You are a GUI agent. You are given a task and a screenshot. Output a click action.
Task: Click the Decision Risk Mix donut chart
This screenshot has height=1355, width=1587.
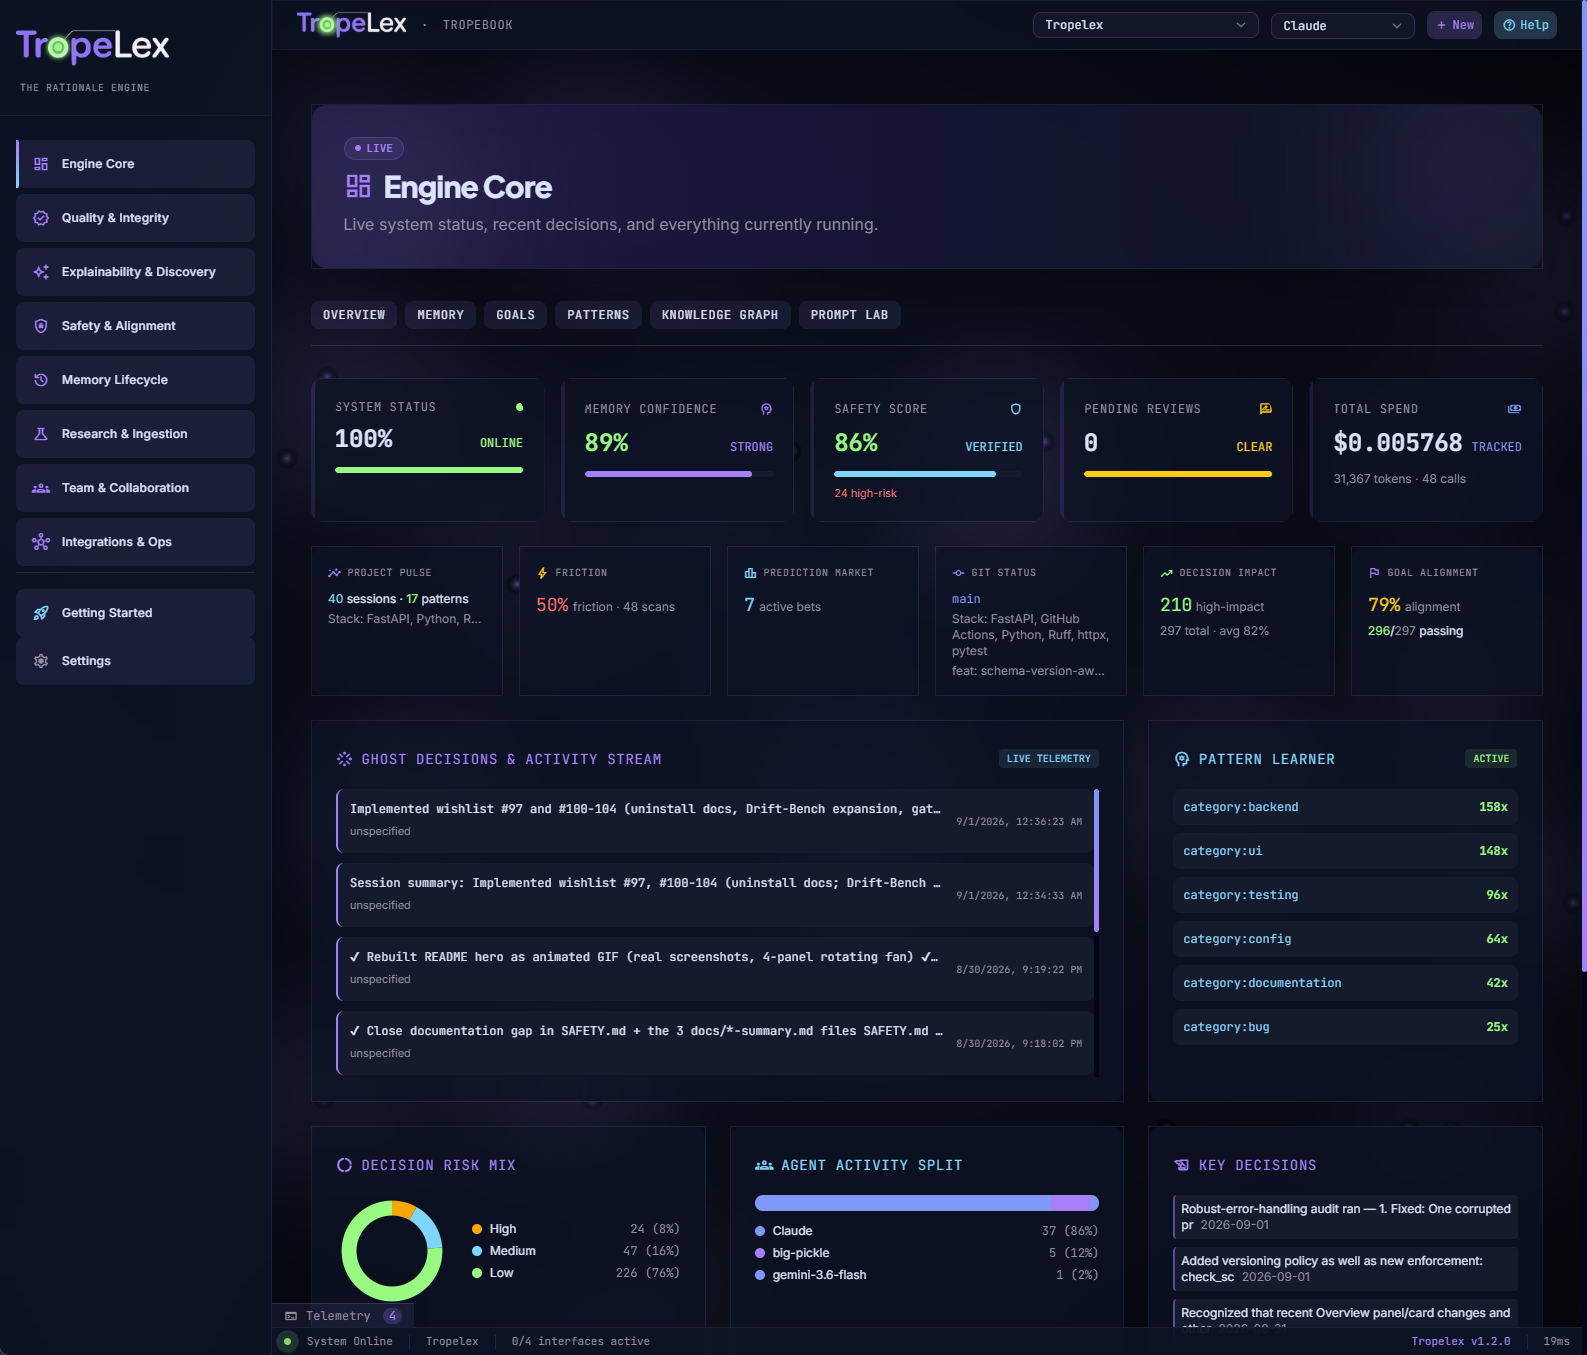click(x=392, y=1251)
